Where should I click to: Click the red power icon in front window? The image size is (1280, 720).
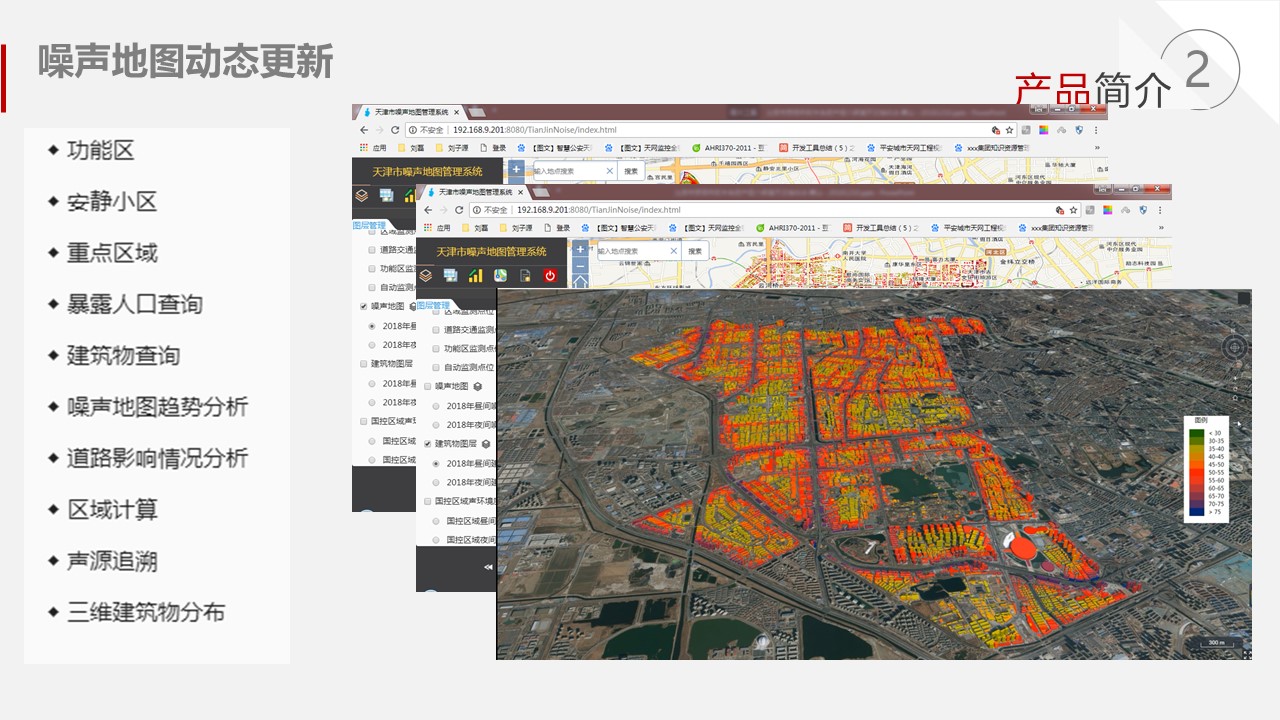point(550,276)
